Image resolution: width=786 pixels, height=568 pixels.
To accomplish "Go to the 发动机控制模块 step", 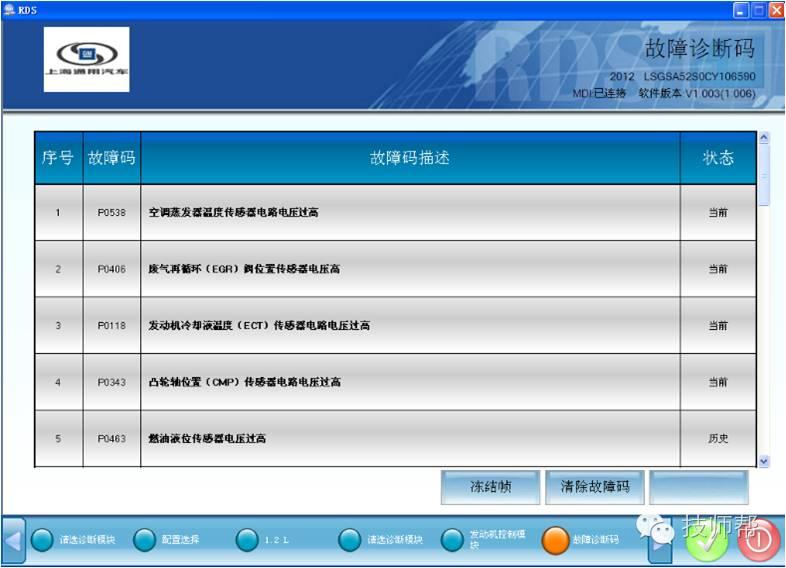I will (483, 540).
